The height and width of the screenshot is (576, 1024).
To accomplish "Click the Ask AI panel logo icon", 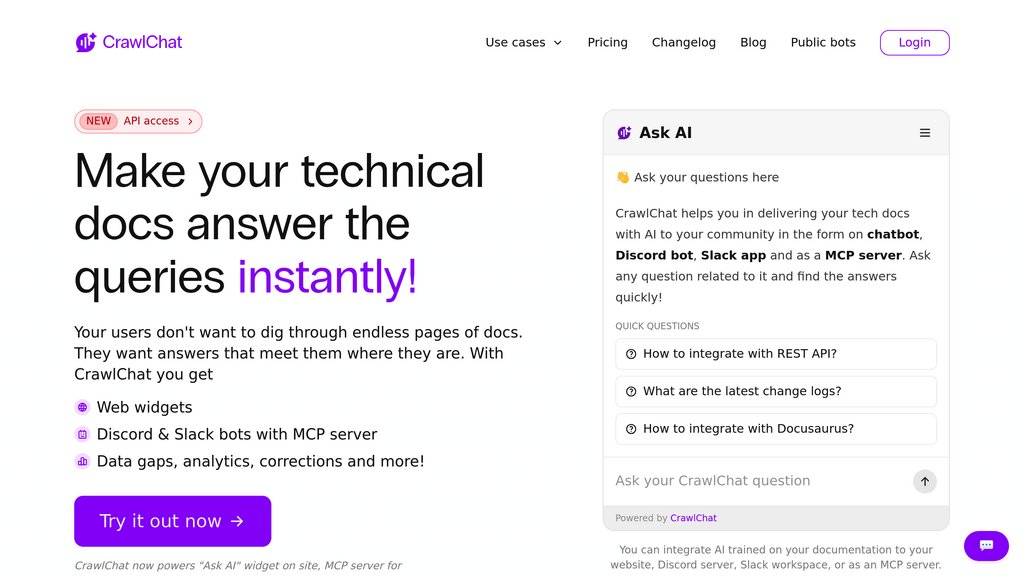I will pos(624,133).
